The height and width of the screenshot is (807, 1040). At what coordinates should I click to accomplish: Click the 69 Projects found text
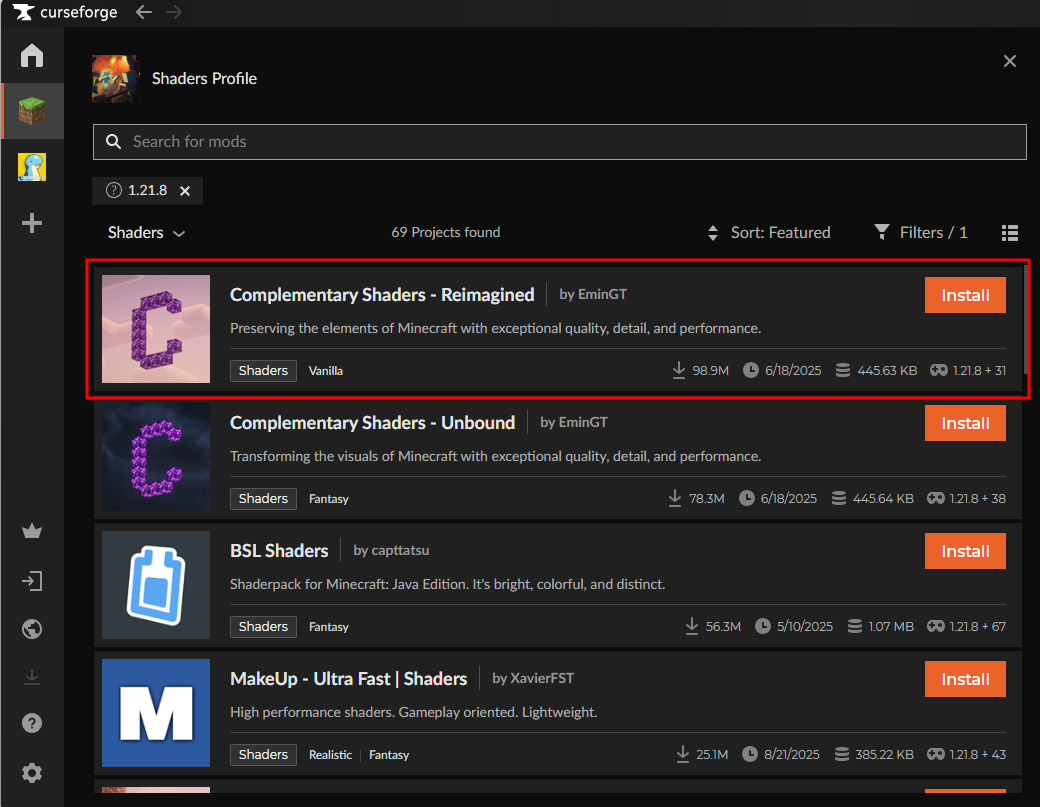point(446,232)
